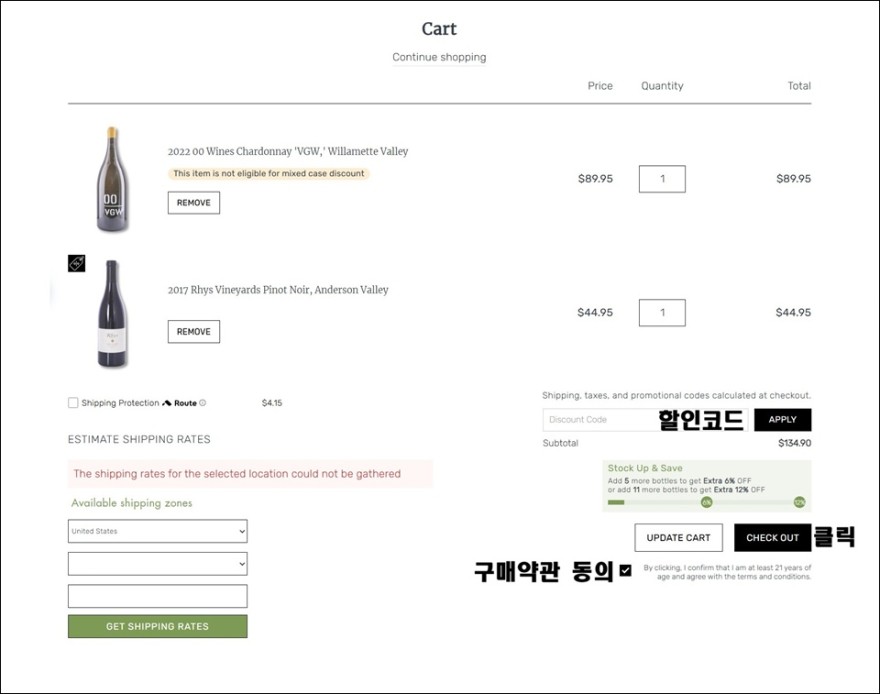This screenshot has width=880, height=694.
Task: Open the 2017 Rhys Vineyards Pinot Noir title
Action: 278,290
